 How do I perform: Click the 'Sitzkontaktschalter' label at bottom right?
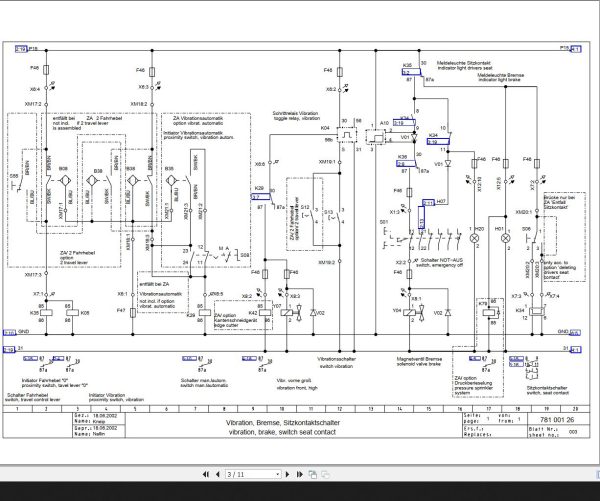pyautogui.click(x=547, y=388)
